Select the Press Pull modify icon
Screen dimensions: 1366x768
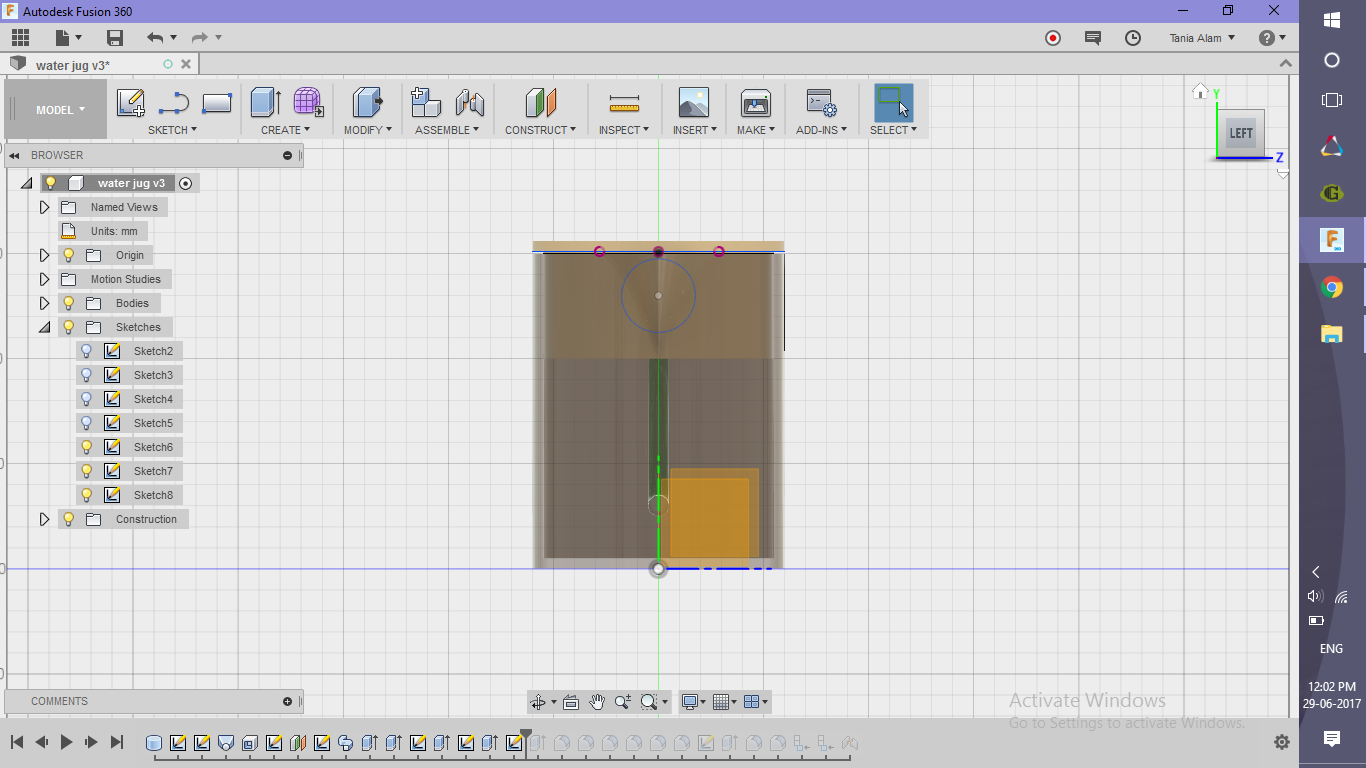click(368, 103)
